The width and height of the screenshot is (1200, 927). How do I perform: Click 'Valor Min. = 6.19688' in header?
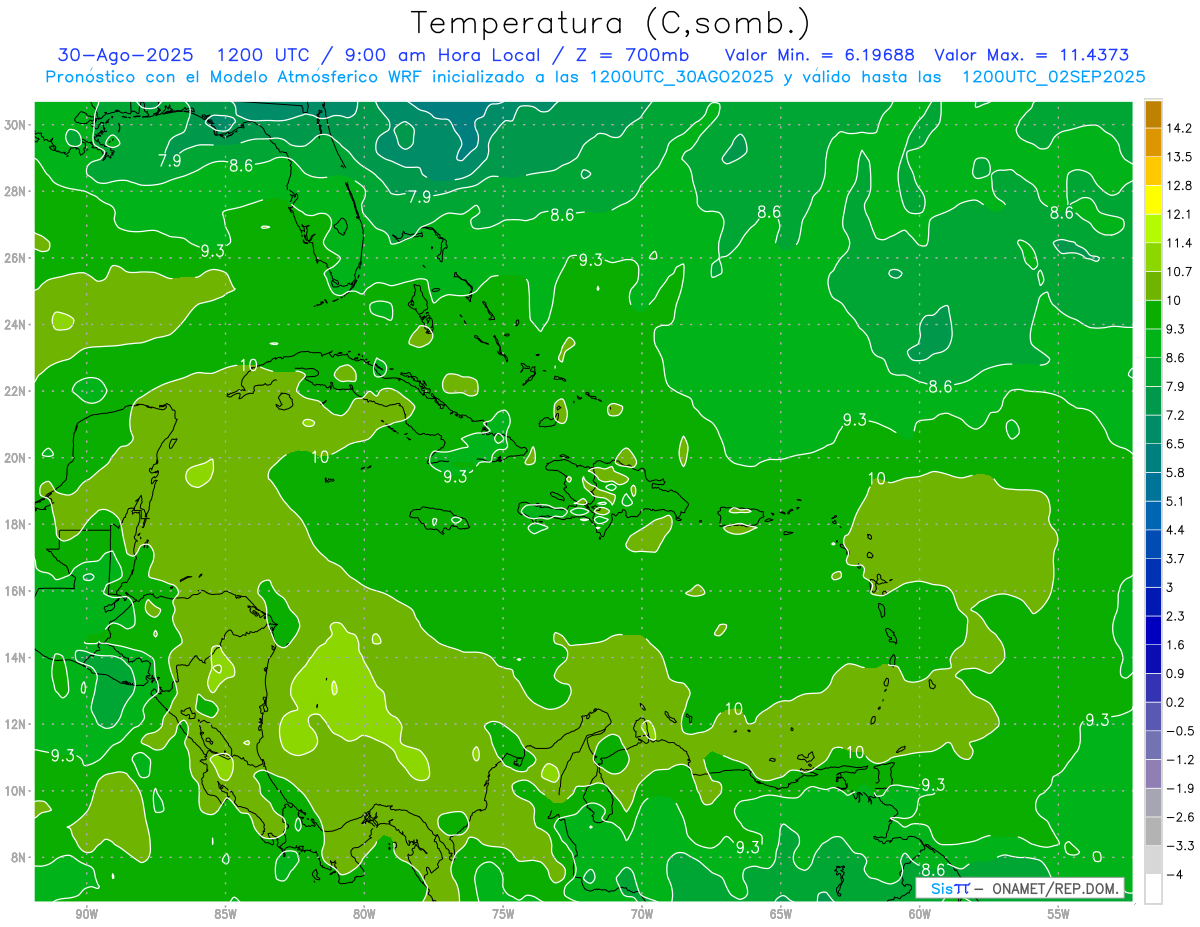pyautogui.click(x=821, y=55)
